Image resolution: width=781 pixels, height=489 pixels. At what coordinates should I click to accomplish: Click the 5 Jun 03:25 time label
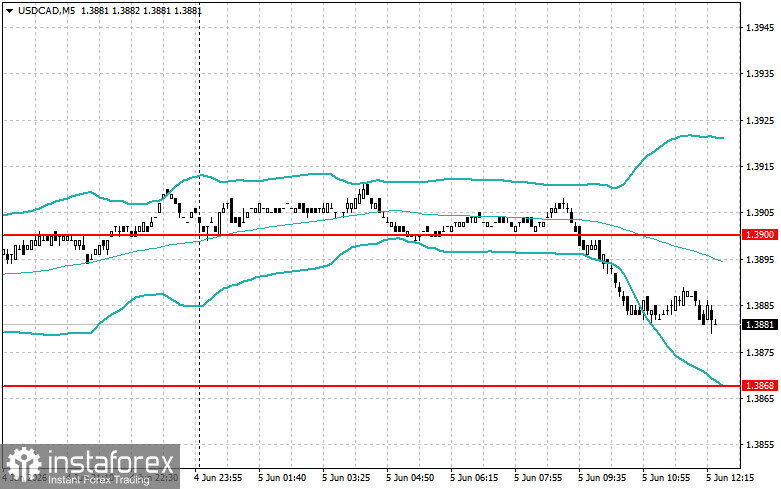(346, 478)
